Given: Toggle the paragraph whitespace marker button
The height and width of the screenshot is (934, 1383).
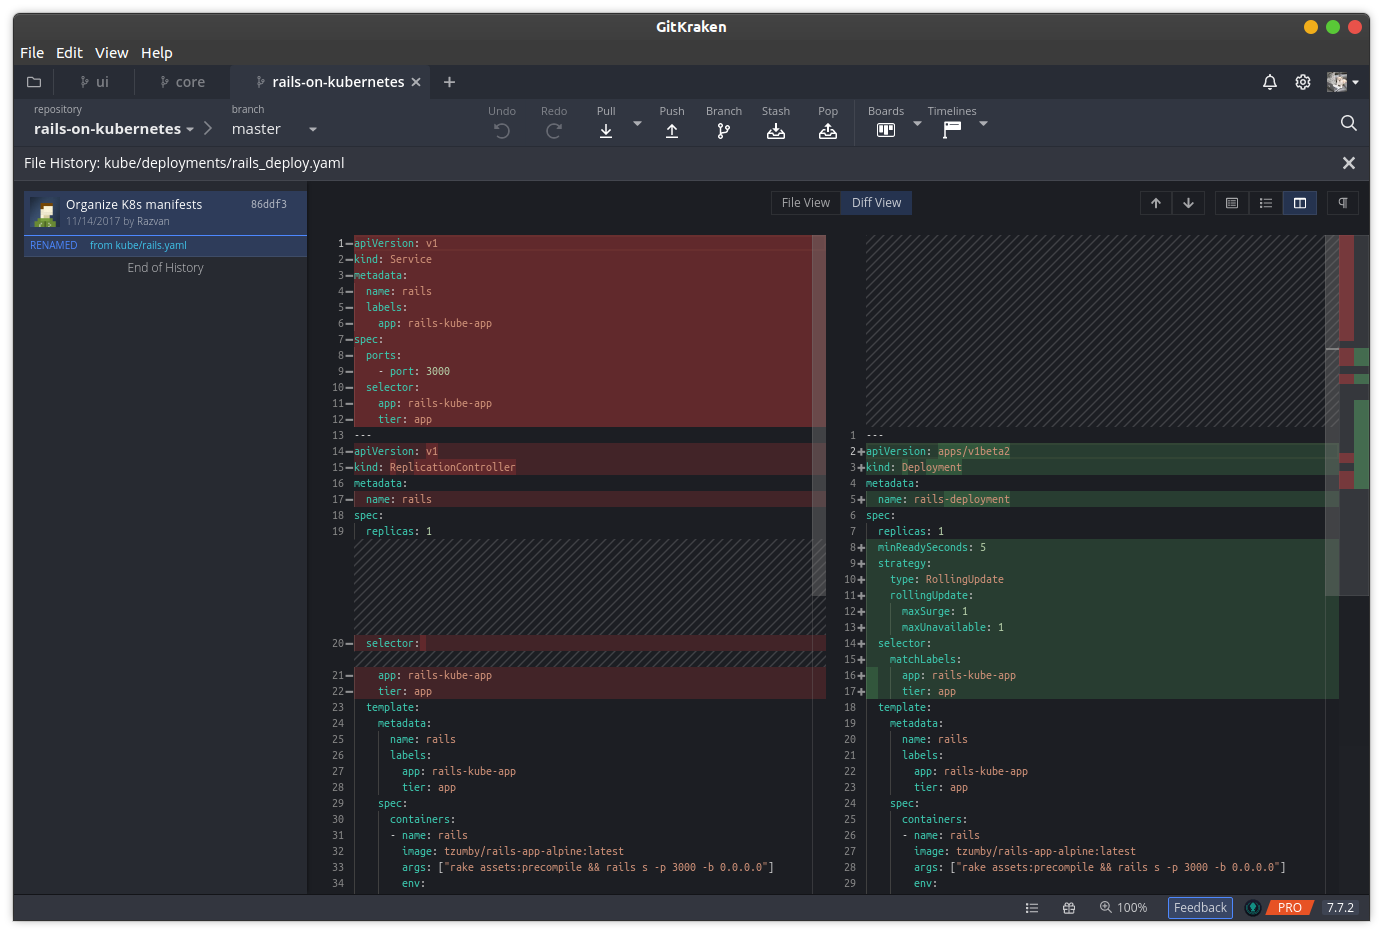Looking at the screenshot, I should 1343,203.
